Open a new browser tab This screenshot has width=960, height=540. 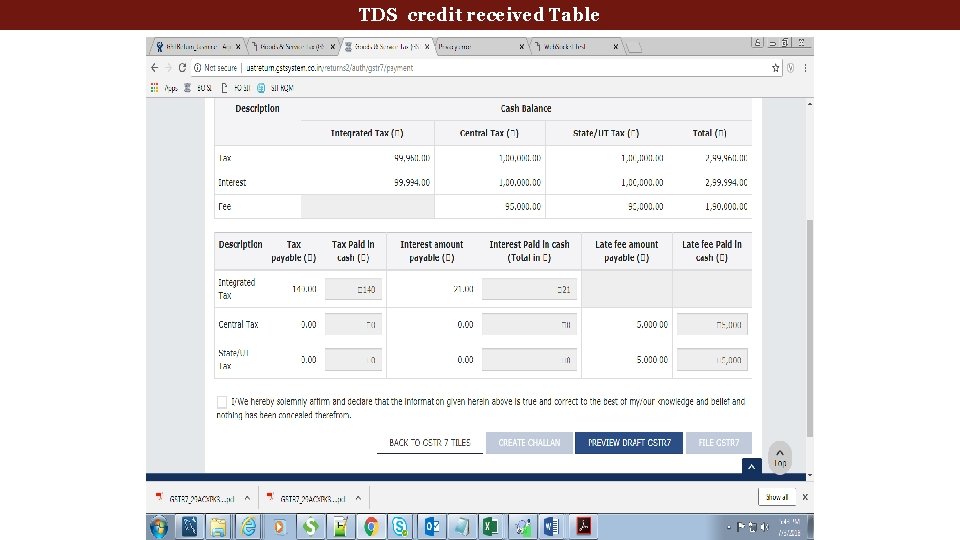635,47
